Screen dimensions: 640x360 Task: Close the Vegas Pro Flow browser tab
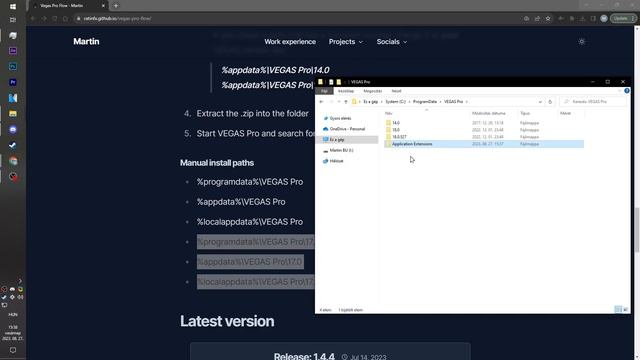pyautogui.click(x=103, y=6)
